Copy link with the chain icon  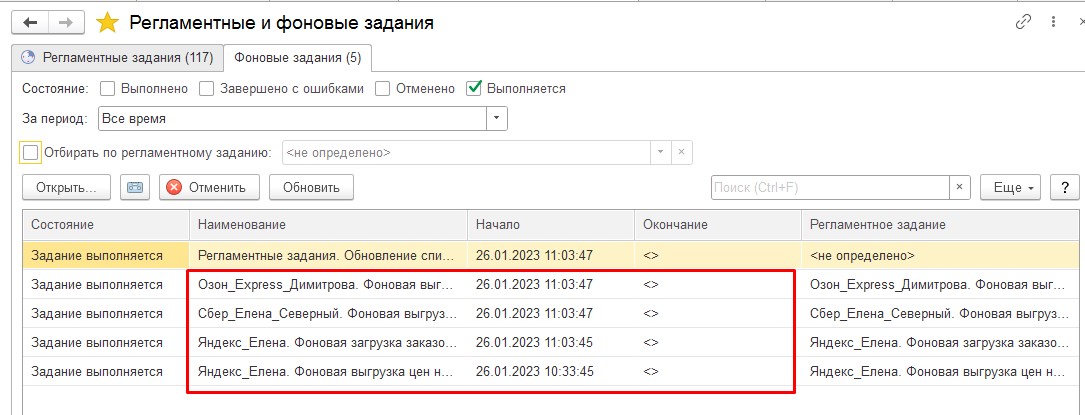1023,22
